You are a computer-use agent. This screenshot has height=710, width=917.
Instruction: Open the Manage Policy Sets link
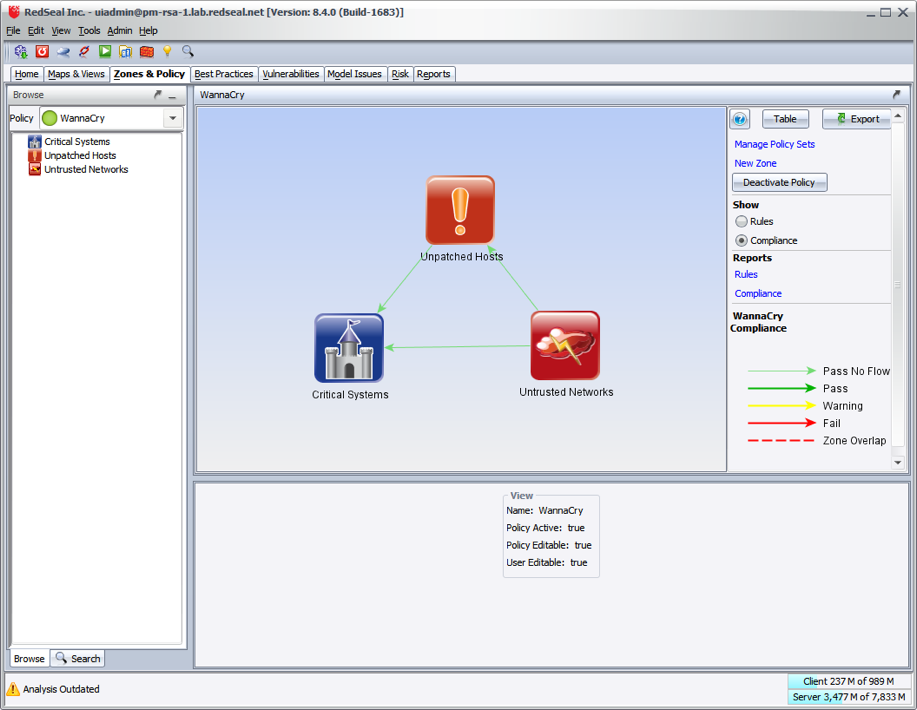click(x=774, y=144)
